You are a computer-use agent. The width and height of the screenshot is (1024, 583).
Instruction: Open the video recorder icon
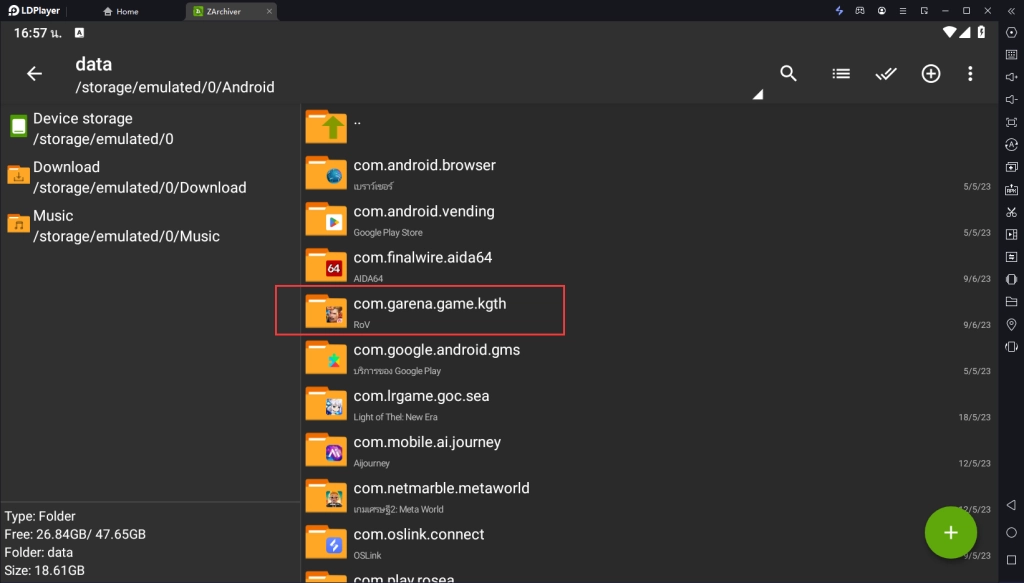coord(1011,234)
